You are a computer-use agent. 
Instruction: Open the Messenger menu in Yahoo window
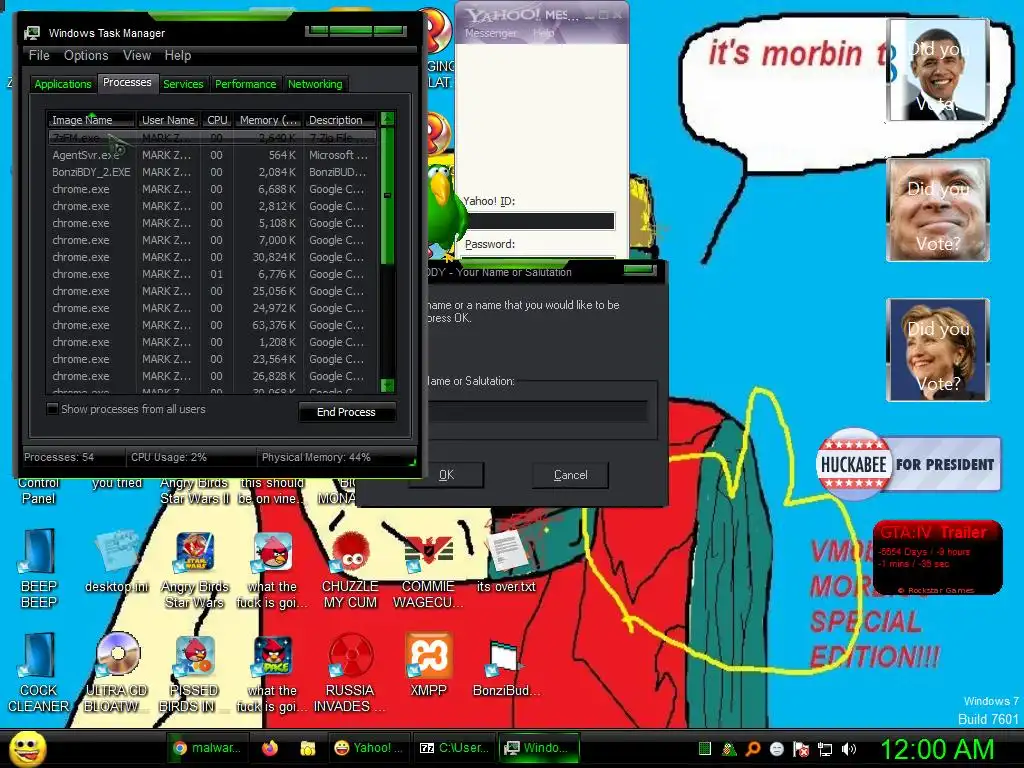490,33
